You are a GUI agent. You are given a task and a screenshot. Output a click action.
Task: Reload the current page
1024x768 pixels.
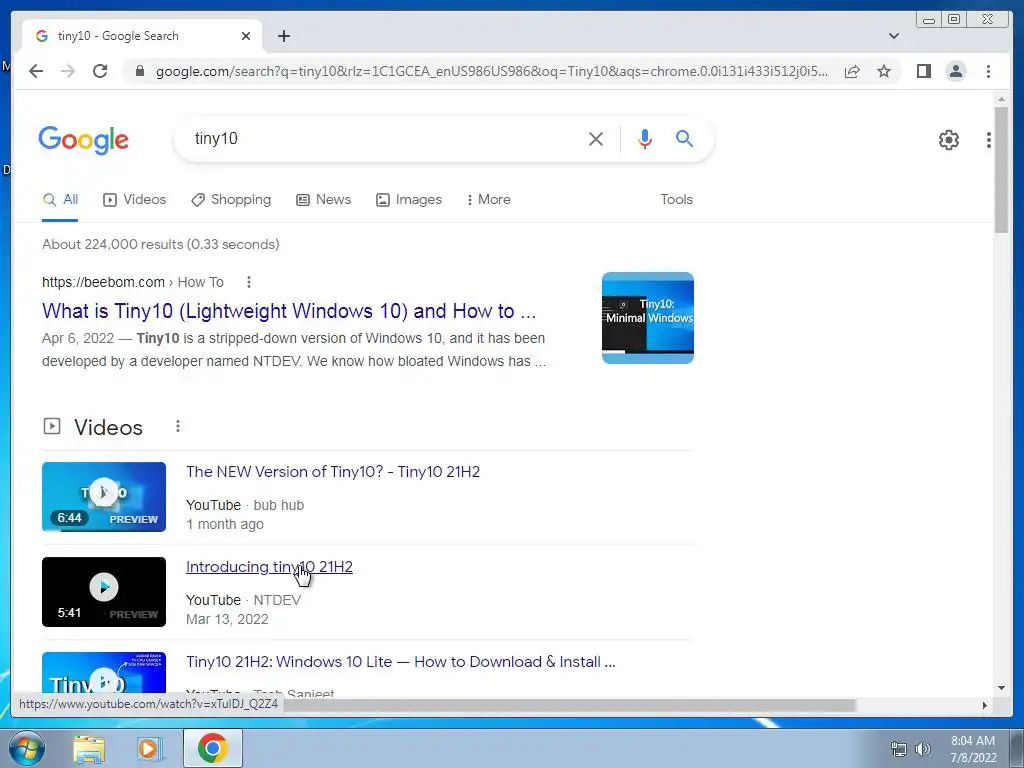[100, 71]
